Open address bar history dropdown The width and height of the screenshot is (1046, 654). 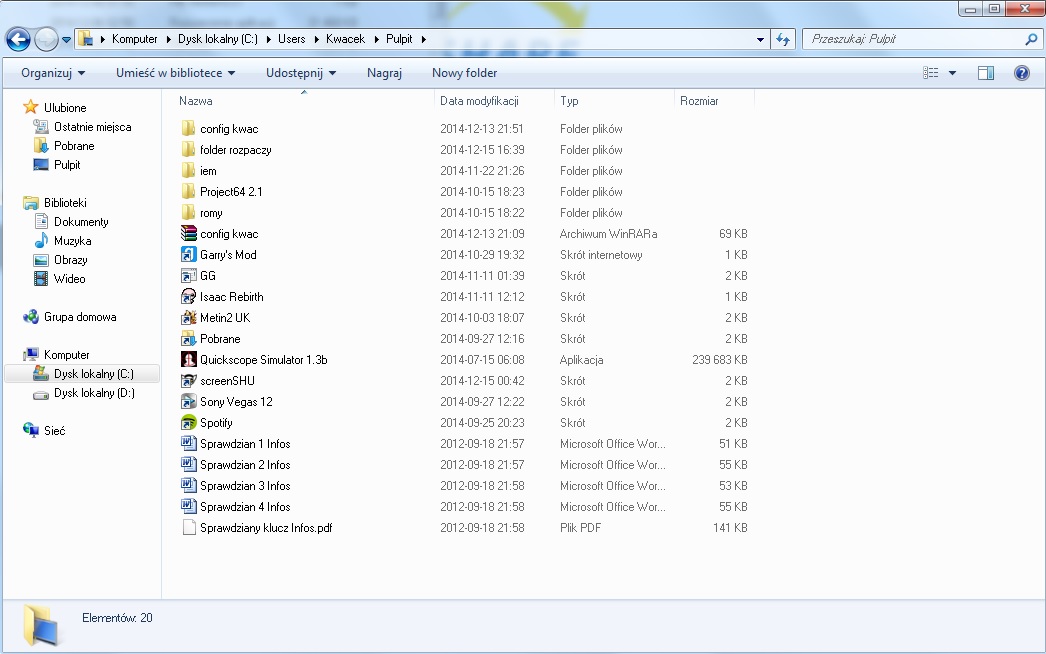pos(760,39)
